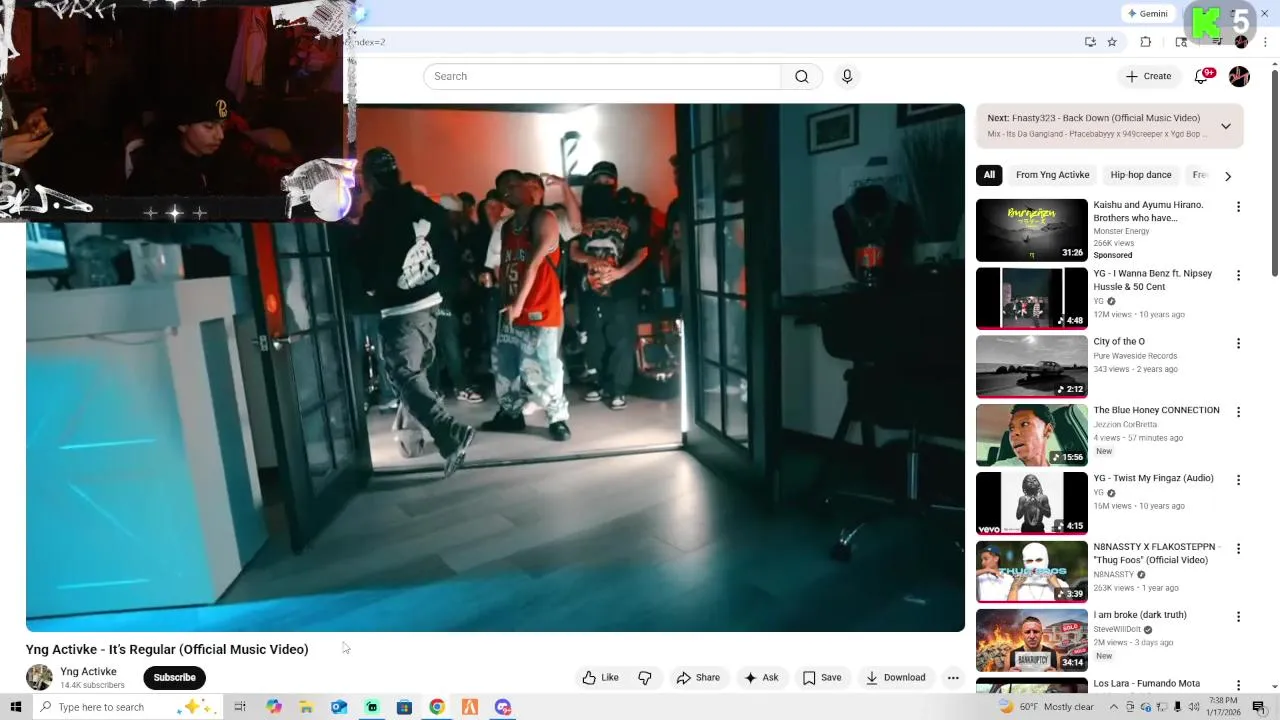Open options for YG - I Wanna Benz video
Image resolution: width=1280 pixels, height=720 pixels.
click(x=1238, y=275)
